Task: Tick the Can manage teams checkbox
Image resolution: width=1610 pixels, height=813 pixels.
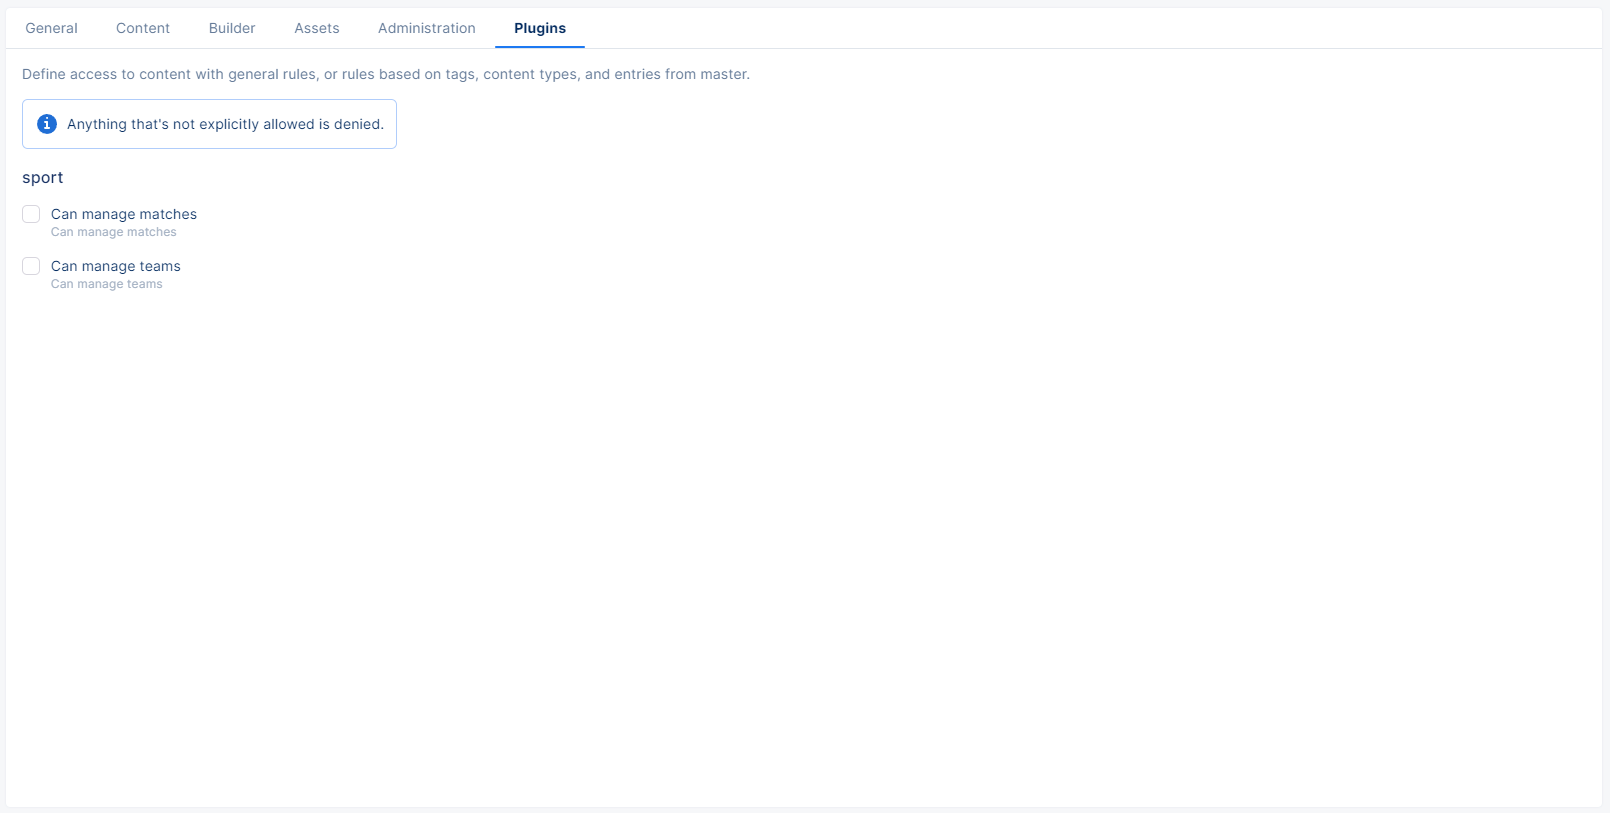Action: (31, 266)
